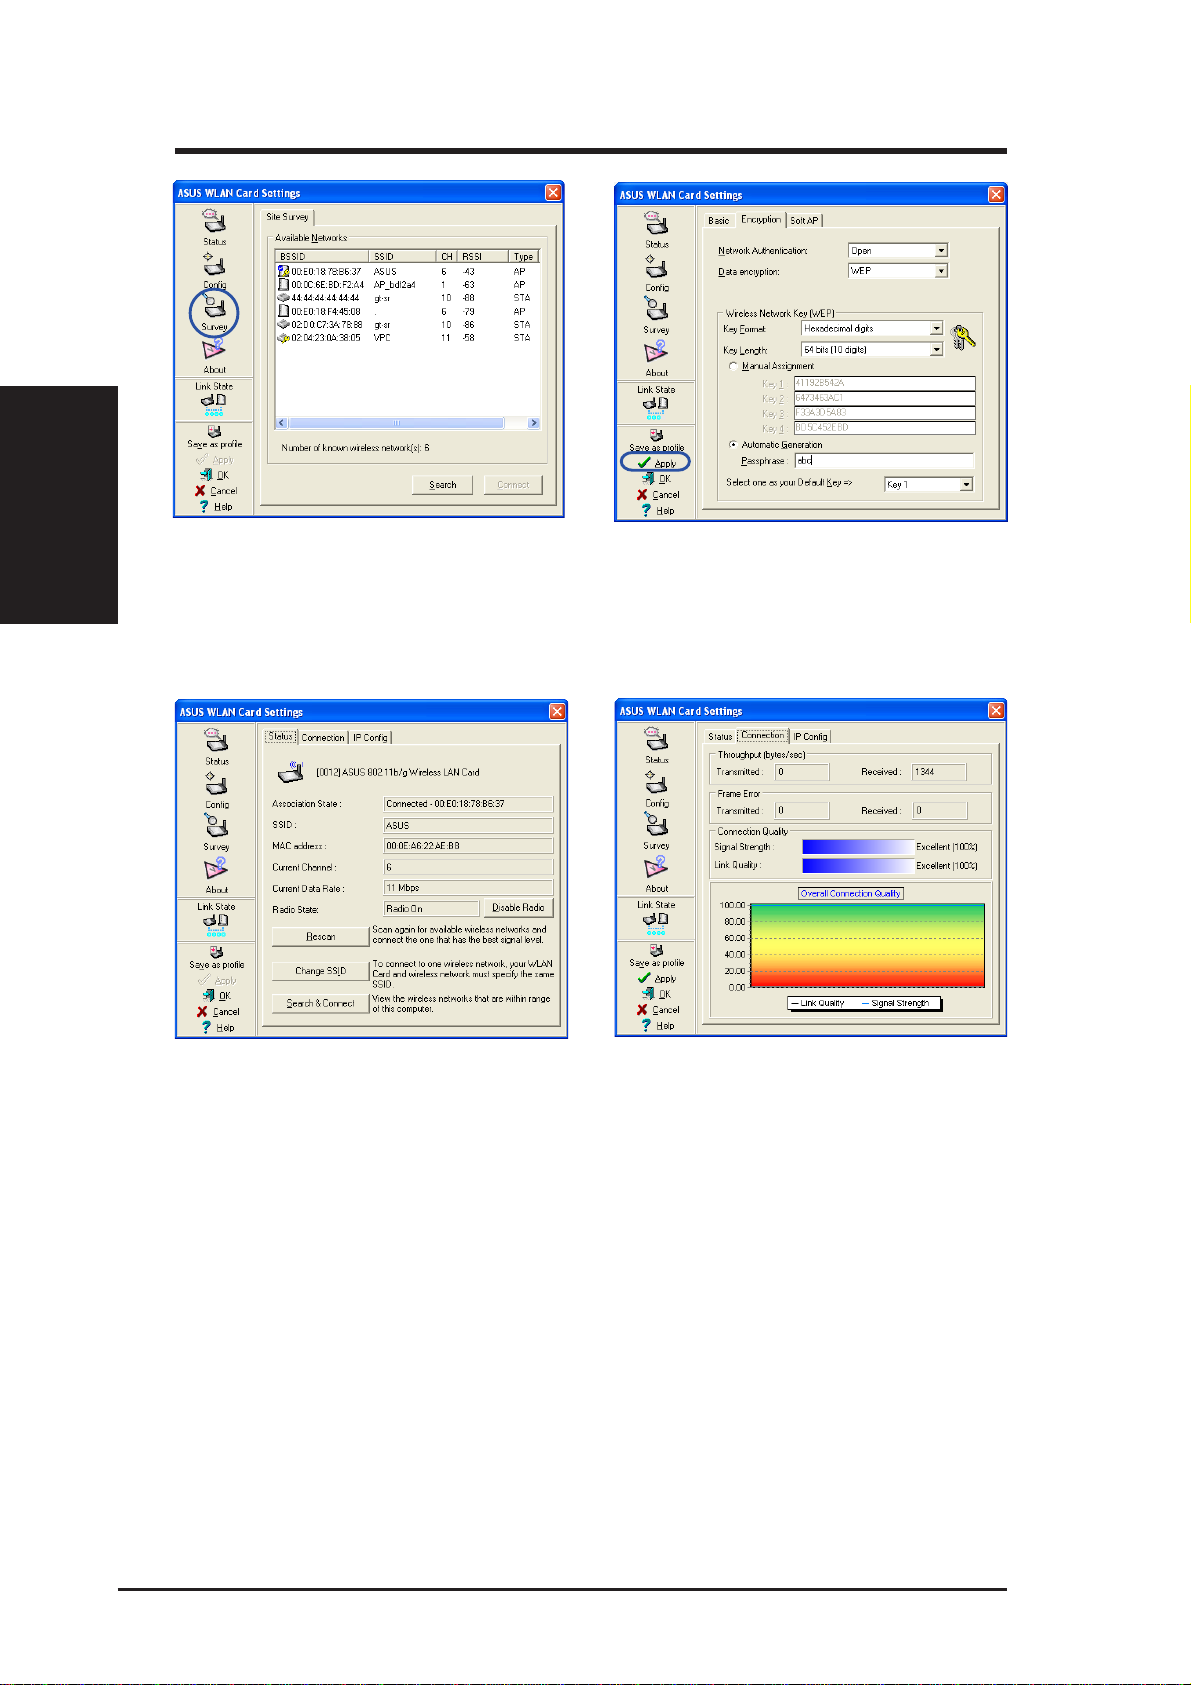This screenshot has height=1685, width=1191.
Task: Open the Default Key dropdown
Action: [x=966, y=484]
